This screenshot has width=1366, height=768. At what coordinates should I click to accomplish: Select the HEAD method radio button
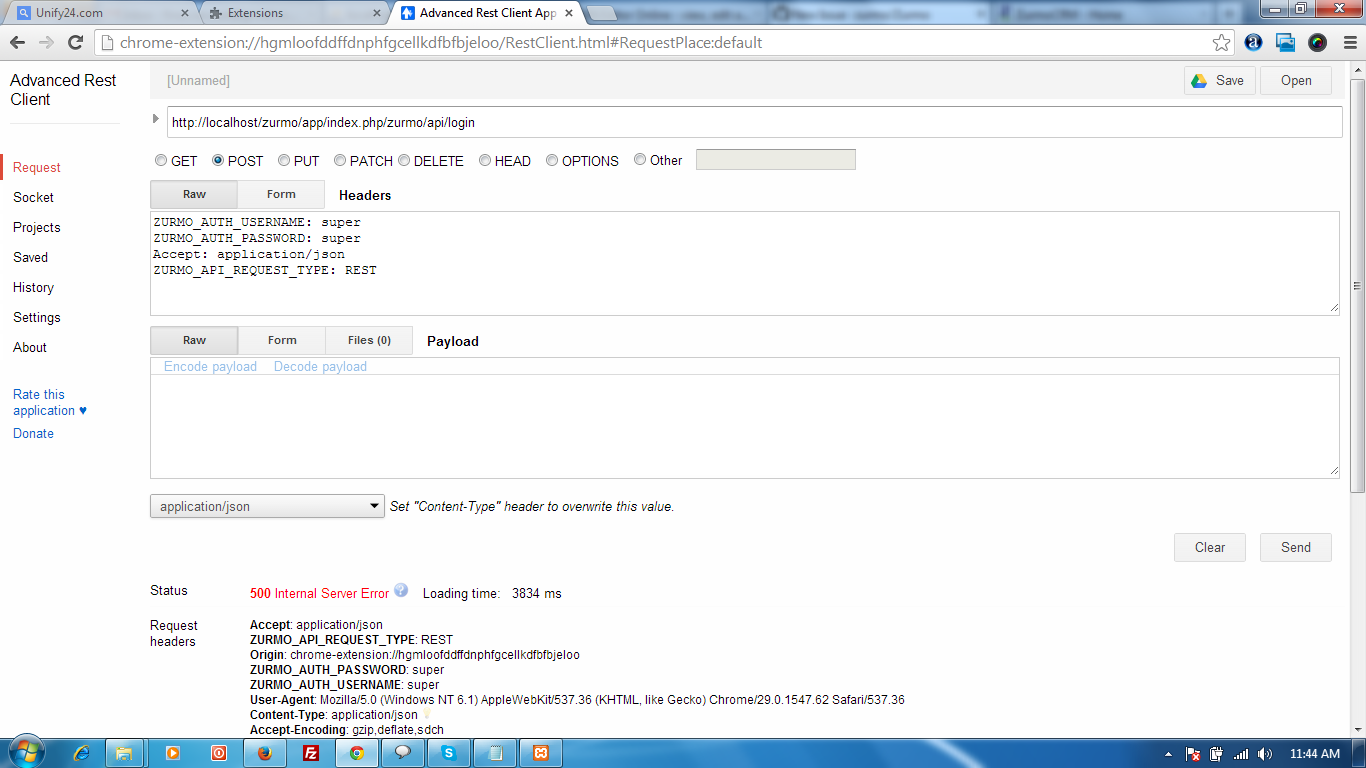[x=485, y=160]
